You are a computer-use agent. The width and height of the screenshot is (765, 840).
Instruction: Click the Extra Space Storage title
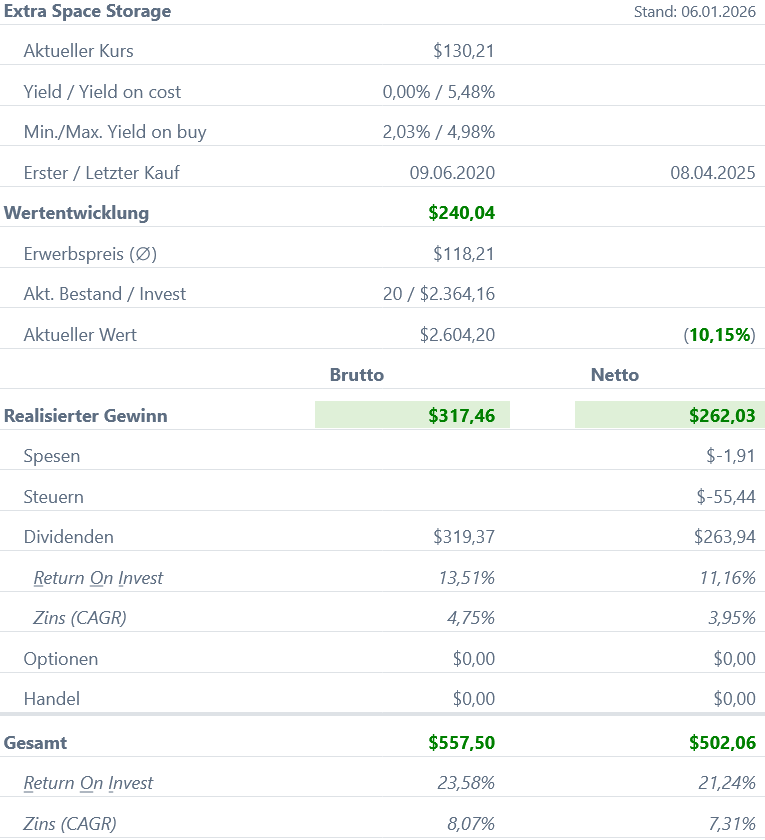pos(88,12)
